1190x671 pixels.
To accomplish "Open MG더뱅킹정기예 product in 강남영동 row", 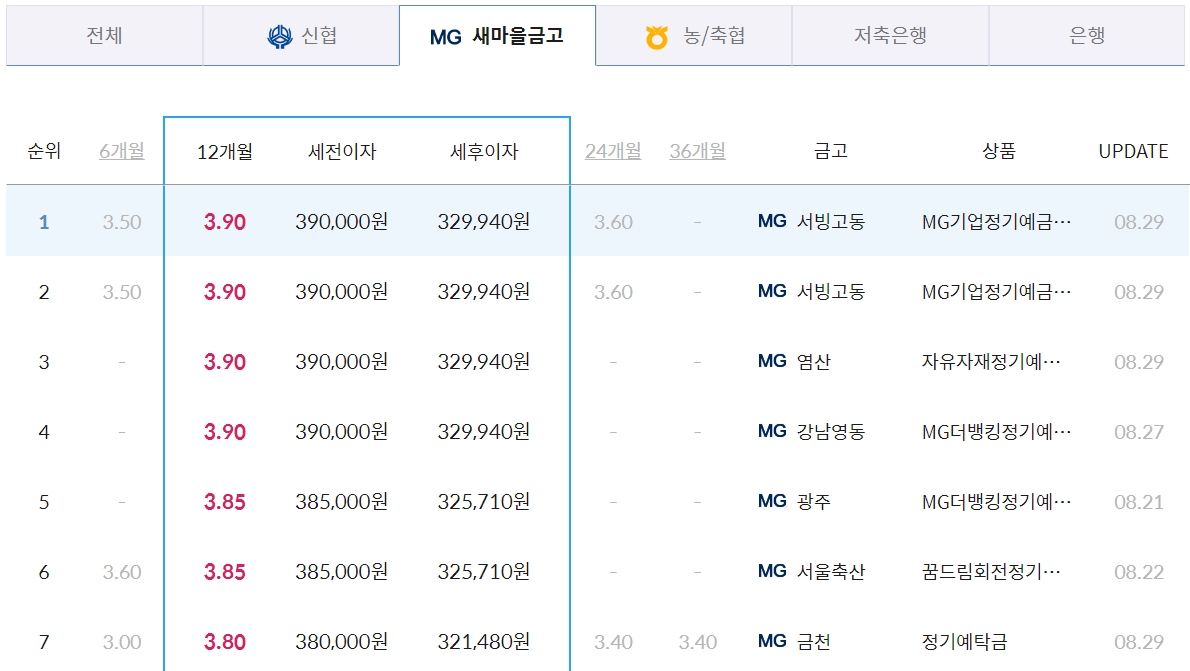I will click(996, 431).
